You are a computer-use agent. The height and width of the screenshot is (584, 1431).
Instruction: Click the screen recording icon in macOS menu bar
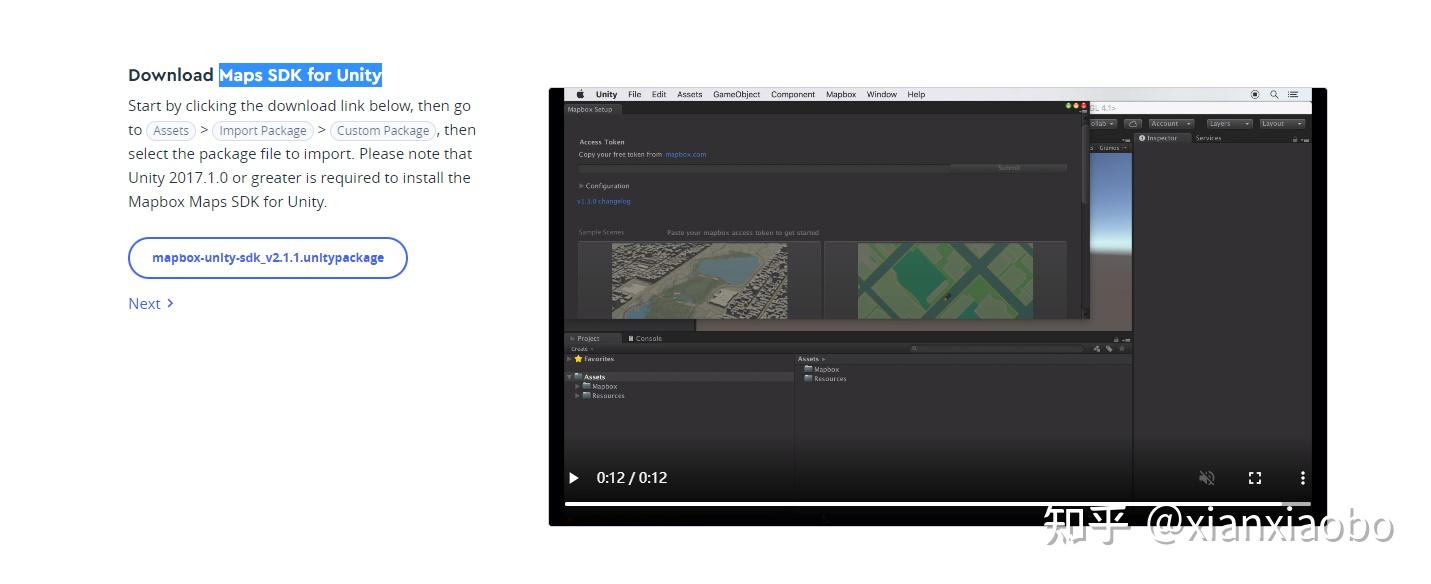pos(1255,94)
